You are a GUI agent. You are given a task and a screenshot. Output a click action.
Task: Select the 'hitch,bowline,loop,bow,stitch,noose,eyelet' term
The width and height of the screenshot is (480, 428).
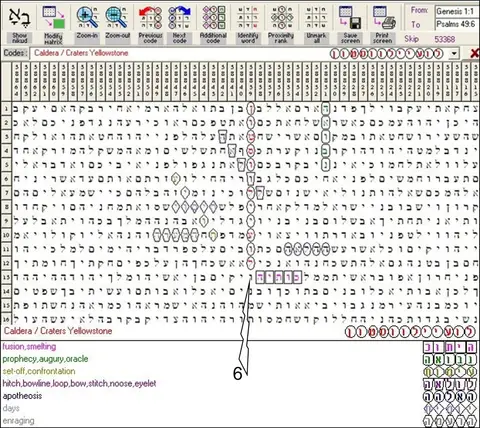pos(79,384)
